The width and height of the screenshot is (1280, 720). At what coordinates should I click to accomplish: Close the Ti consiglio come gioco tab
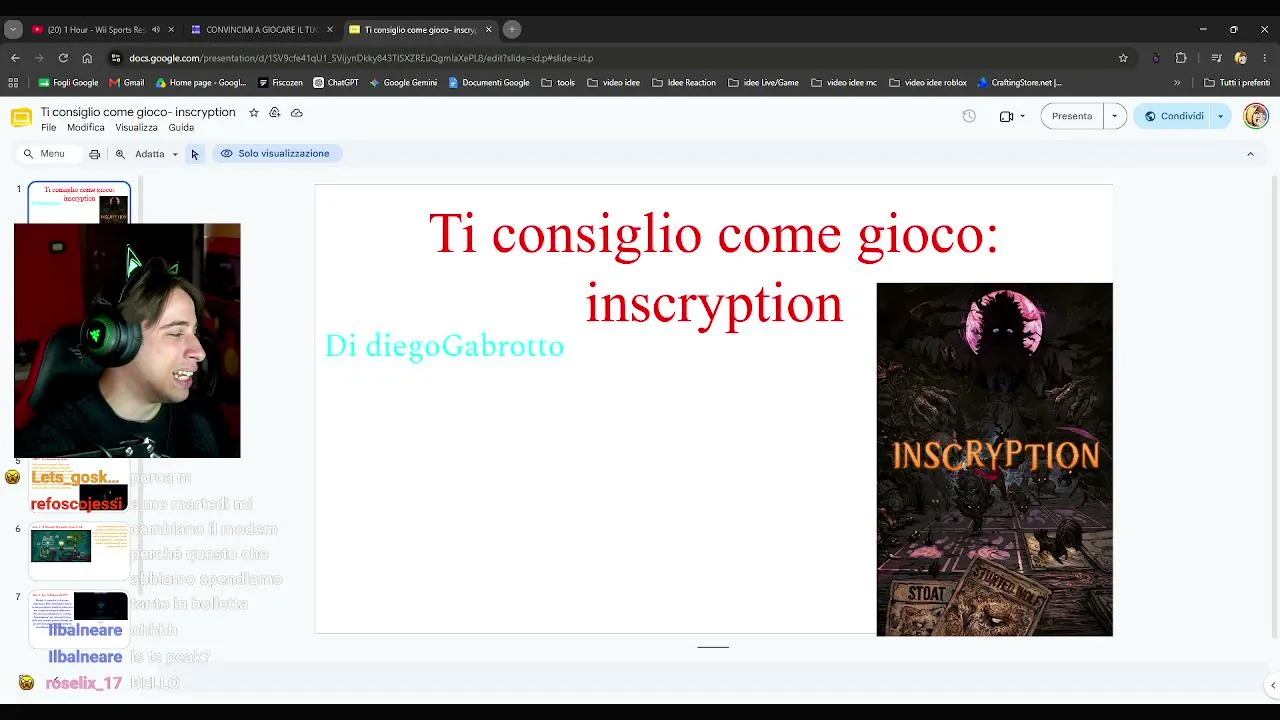[489, 30]
